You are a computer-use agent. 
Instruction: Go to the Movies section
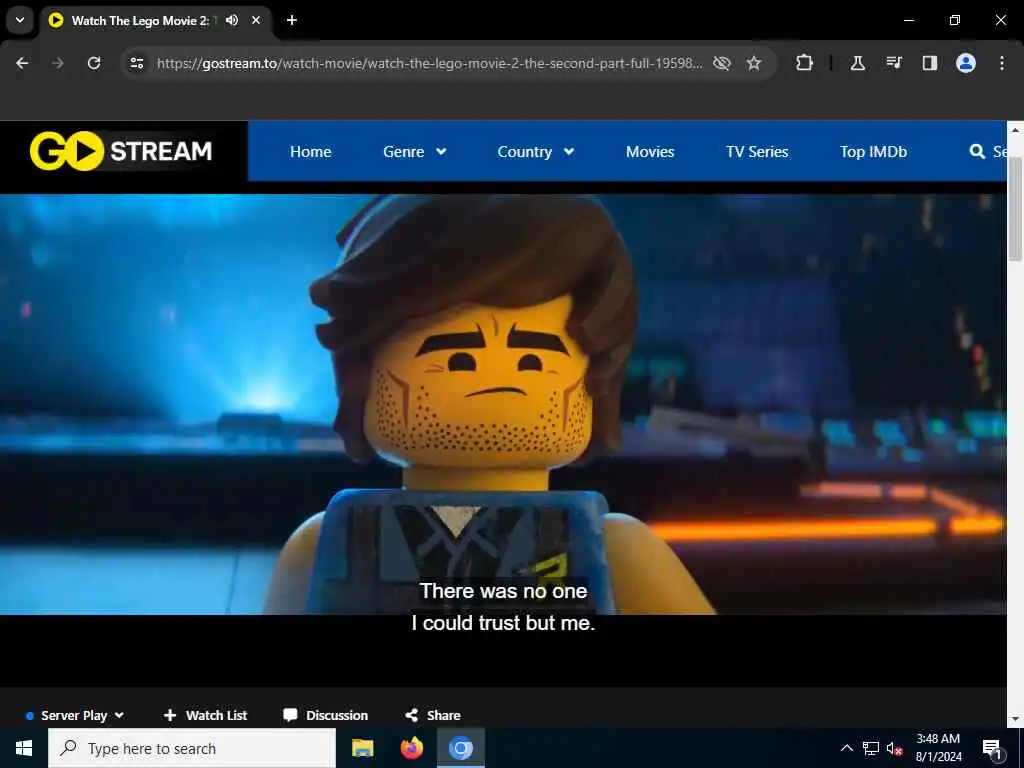pyautogui.click(x=650, y=152)
